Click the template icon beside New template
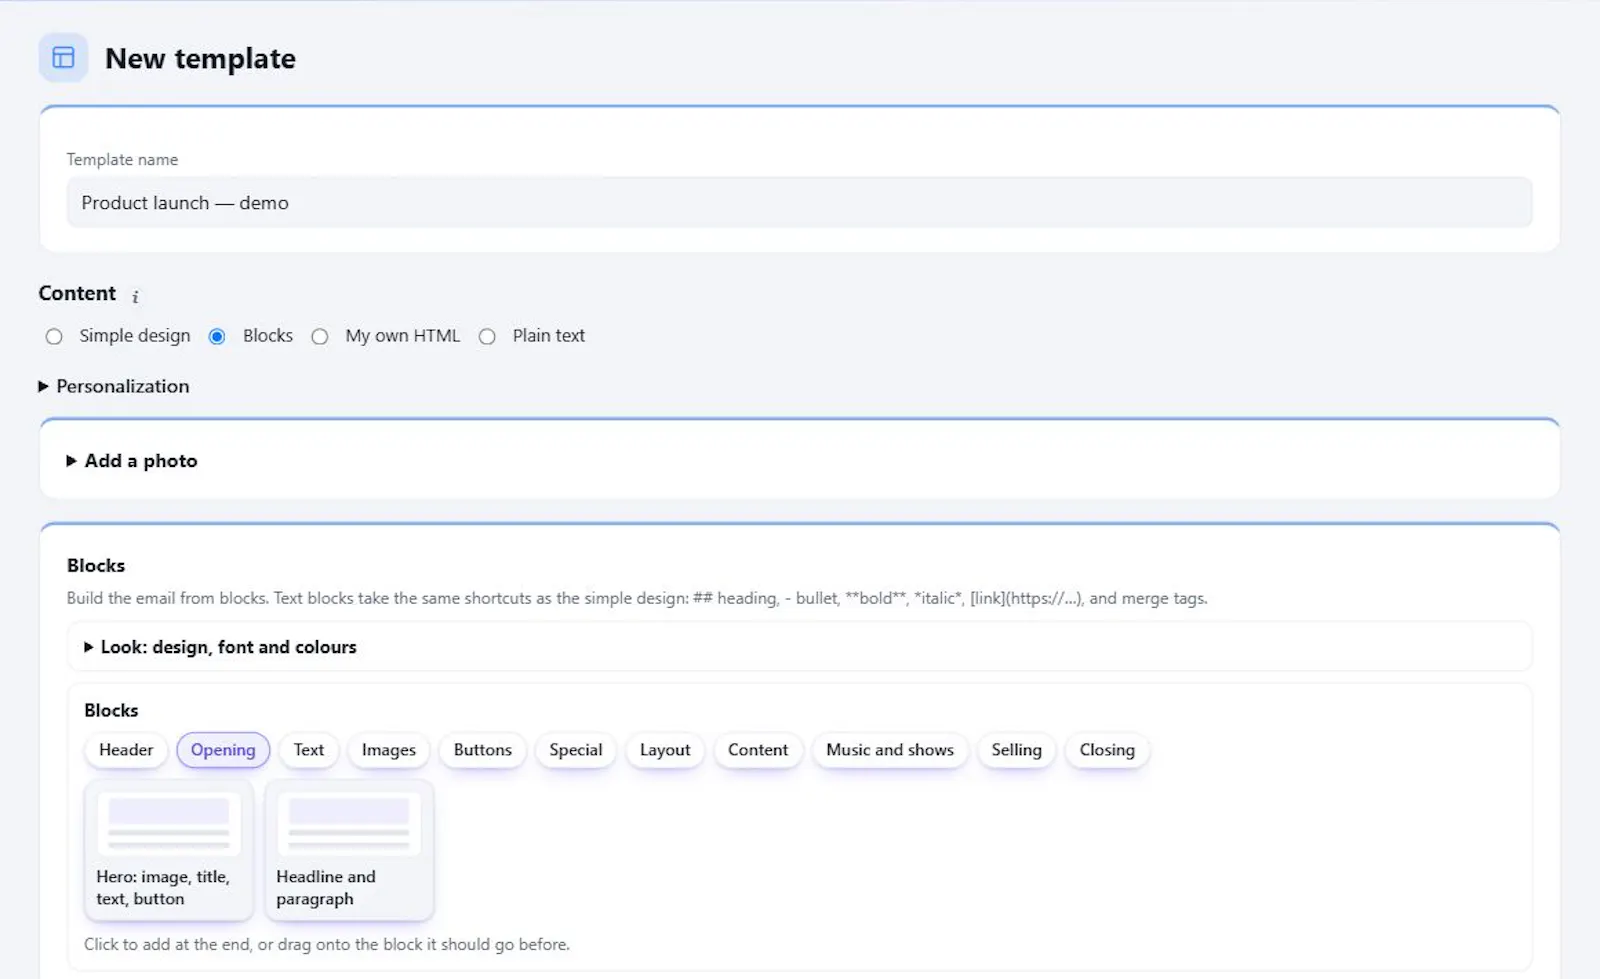Image resolution: width=1600 pixels, height=979 pixels. point(63,58)
